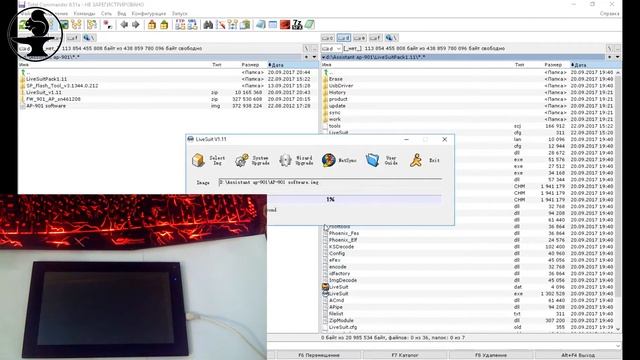
Task: Click the Pack files toolbar icon
Action: point(152,25)
